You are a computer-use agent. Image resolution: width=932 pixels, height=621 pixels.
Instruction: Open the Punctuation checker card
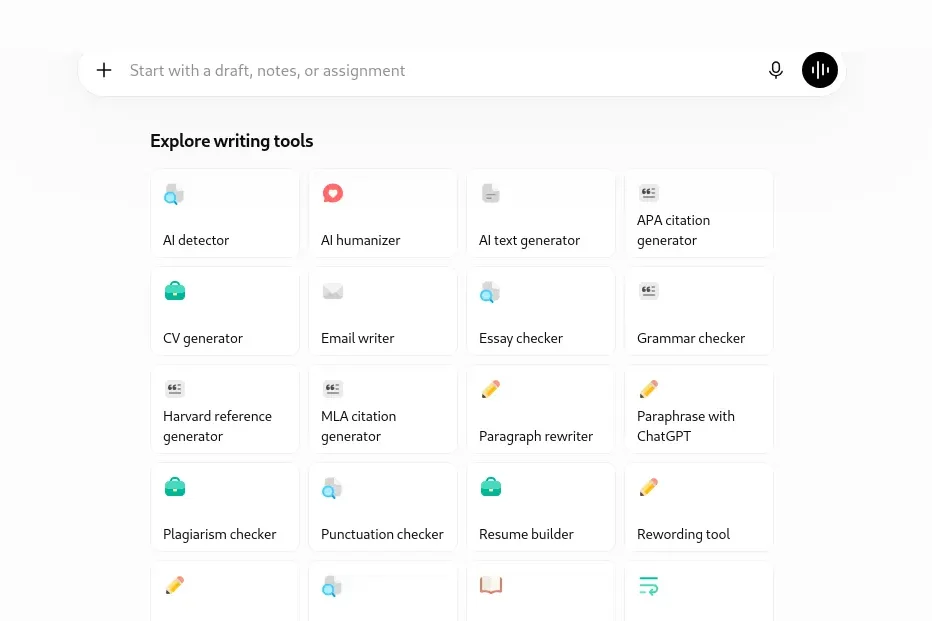coord(383,507)
